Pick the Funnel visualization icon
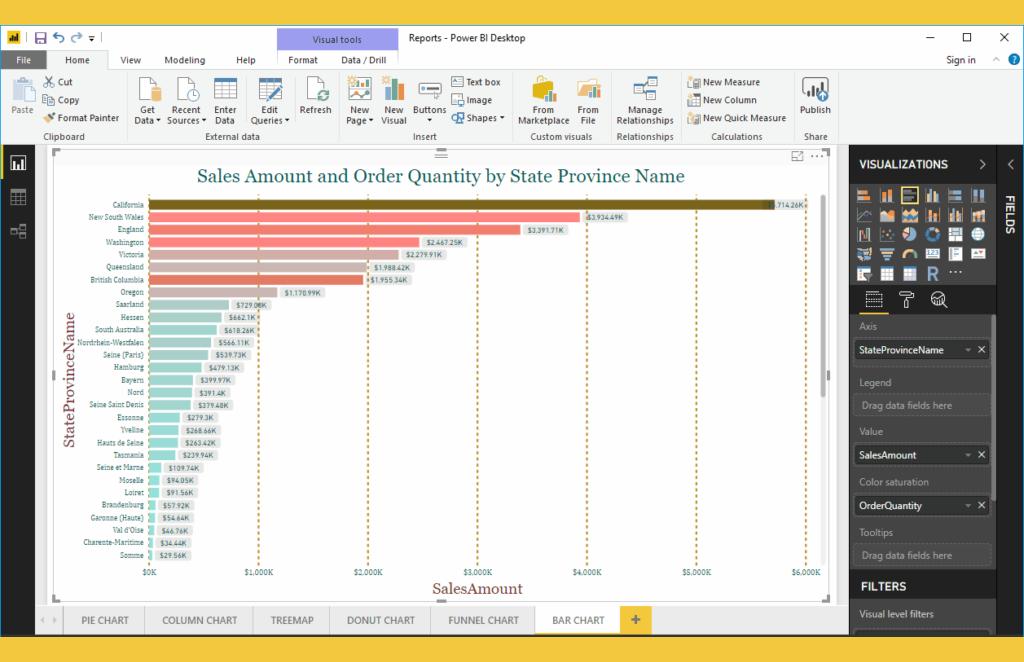The width and height of the screenshot is (1024, 662). pyautogui.click(x=887, y=254)
